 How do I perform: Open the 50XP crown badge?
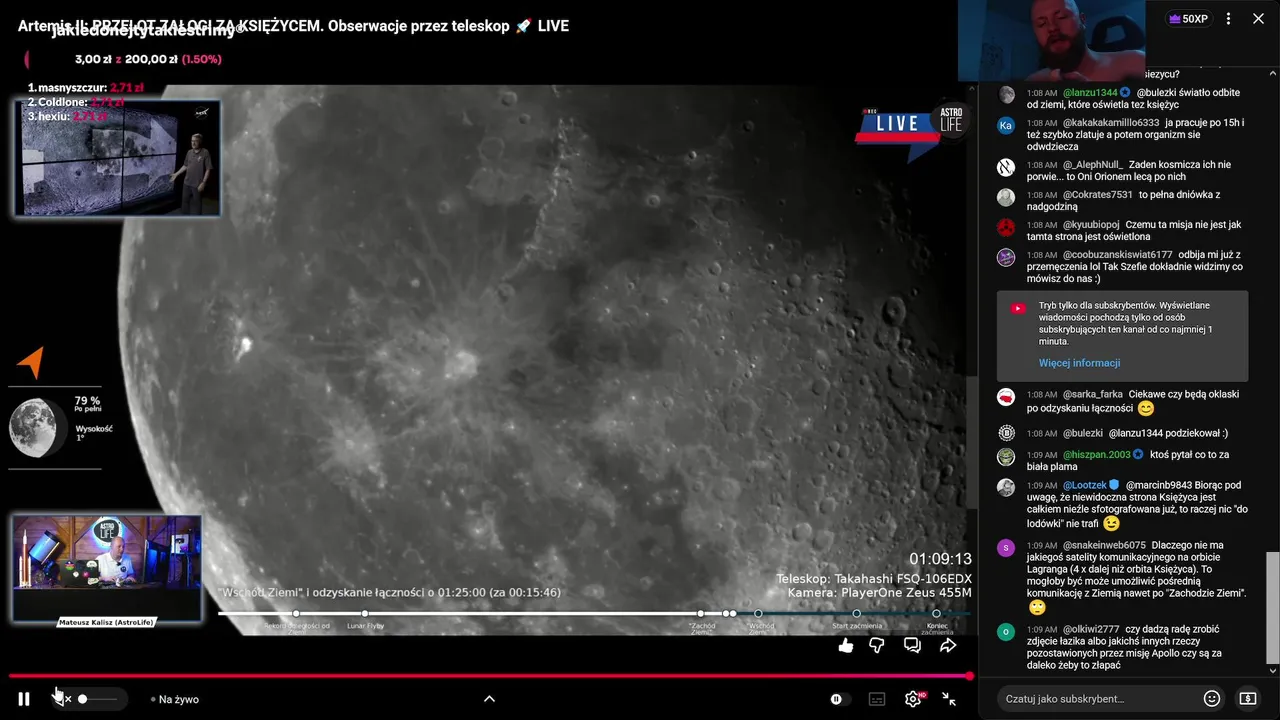coord(1188,18)
